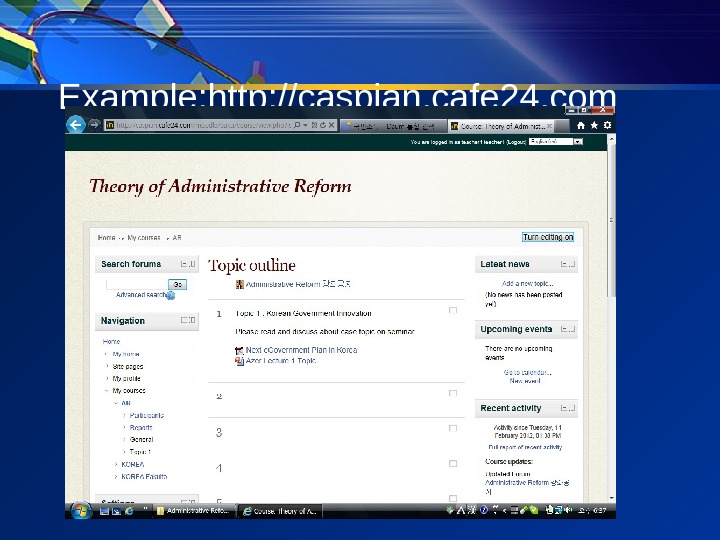Dock Navigation block icon
Image resolution: width=720 pixels, height=540 pixels.
point(192,320)
